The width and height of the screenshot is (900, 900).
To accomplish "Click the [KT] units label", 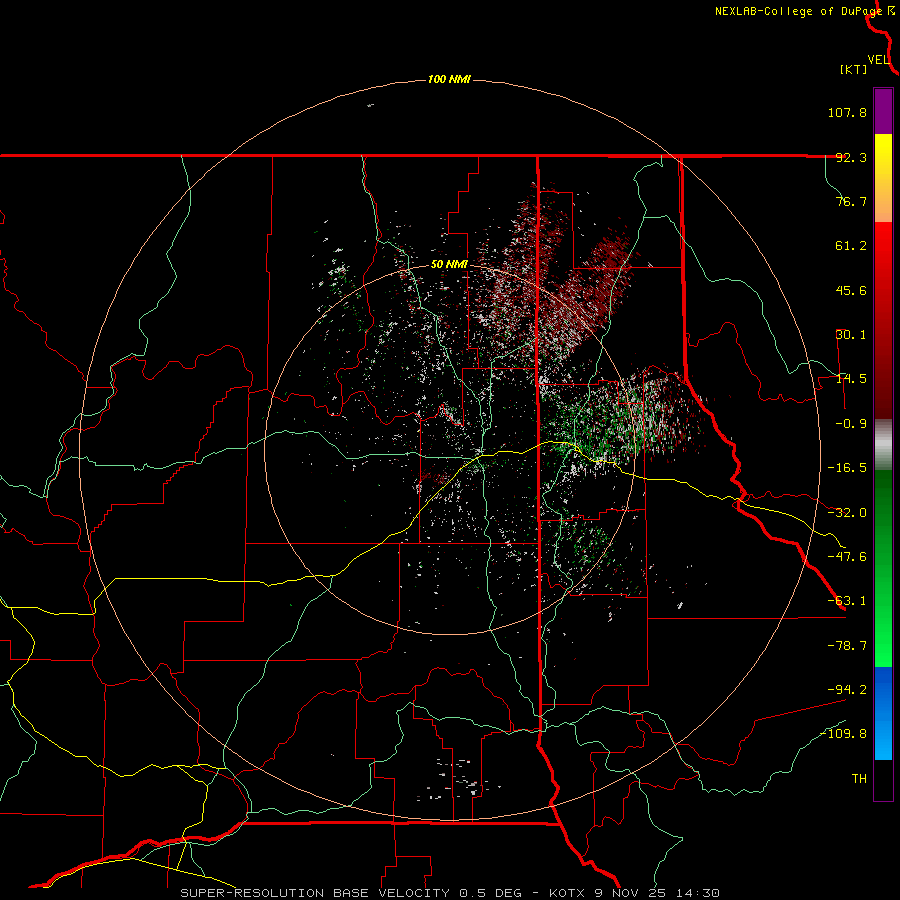I will [853, 69].
